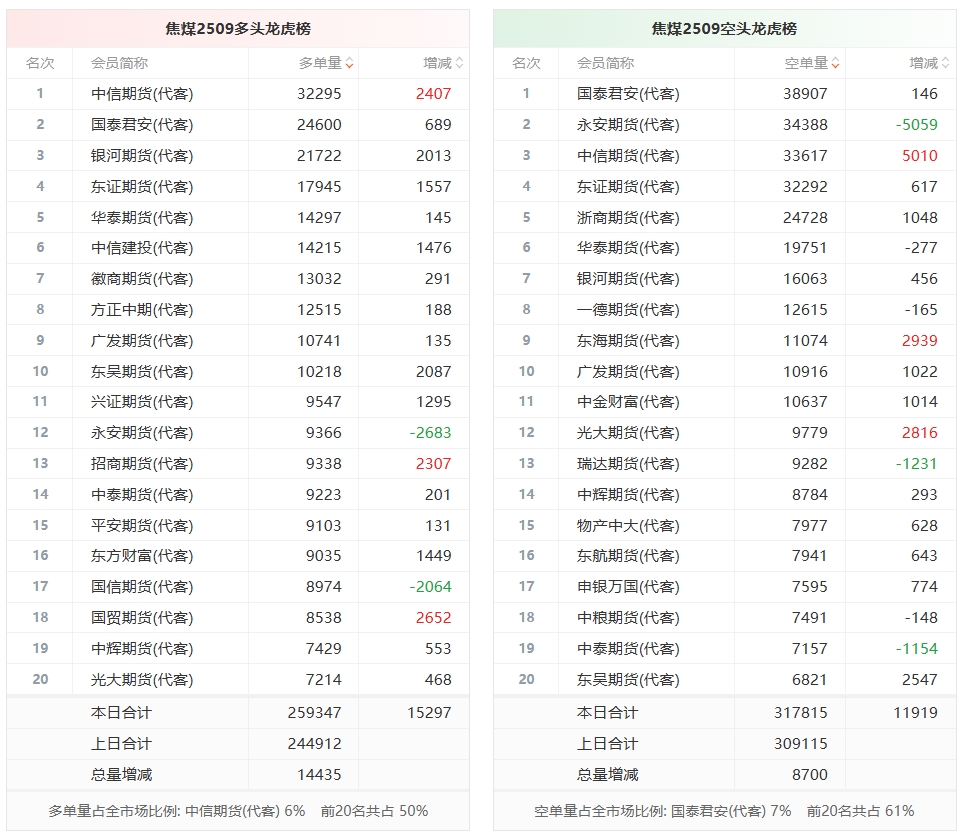This screenshot has width=967, height=839.
Task: Select 方正中期(代客) row name
Action: [x=142, y=309]
